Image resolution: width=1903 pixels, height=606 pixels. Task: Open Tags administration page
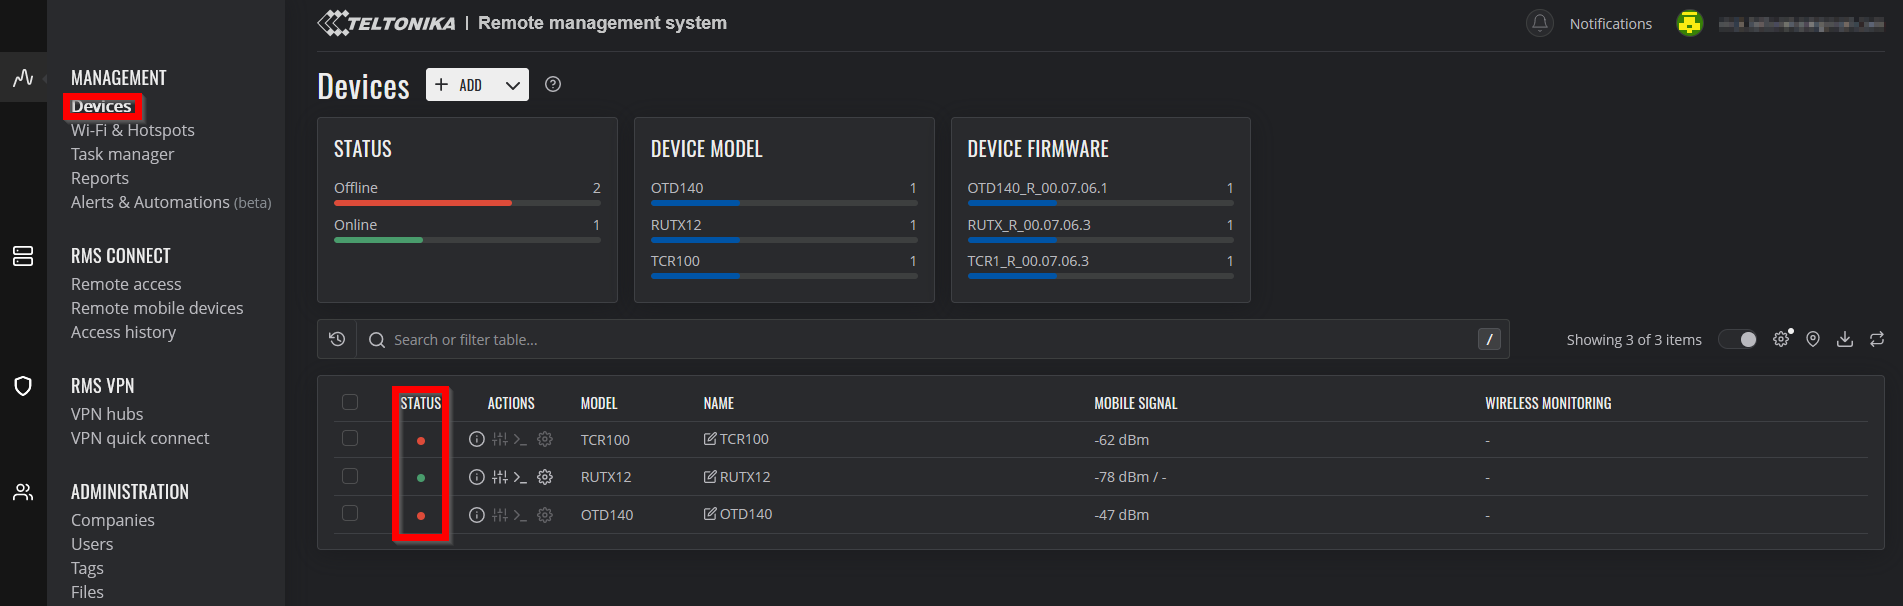(87, 568)
